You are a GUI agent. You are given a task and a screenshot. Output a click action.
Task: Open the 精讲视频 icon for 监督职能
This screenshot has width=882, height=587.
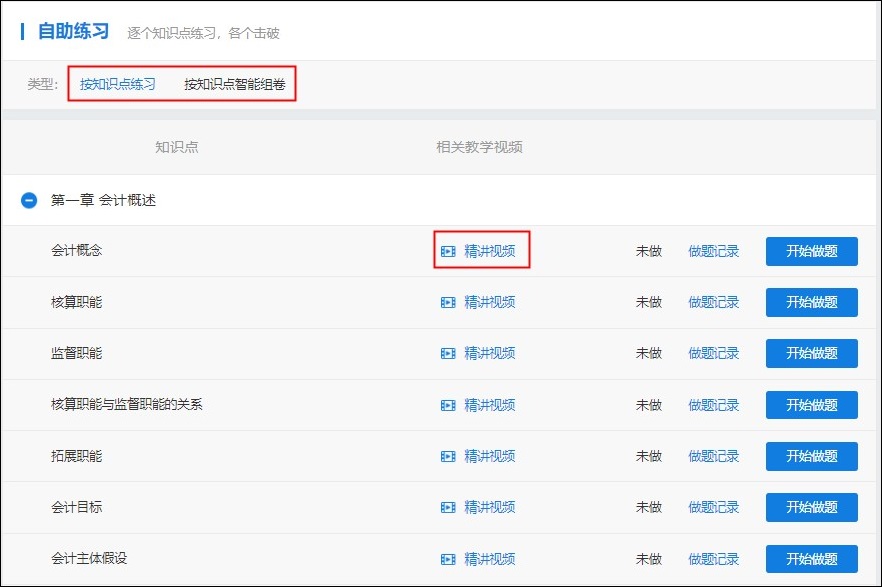[x=450, y=353]
